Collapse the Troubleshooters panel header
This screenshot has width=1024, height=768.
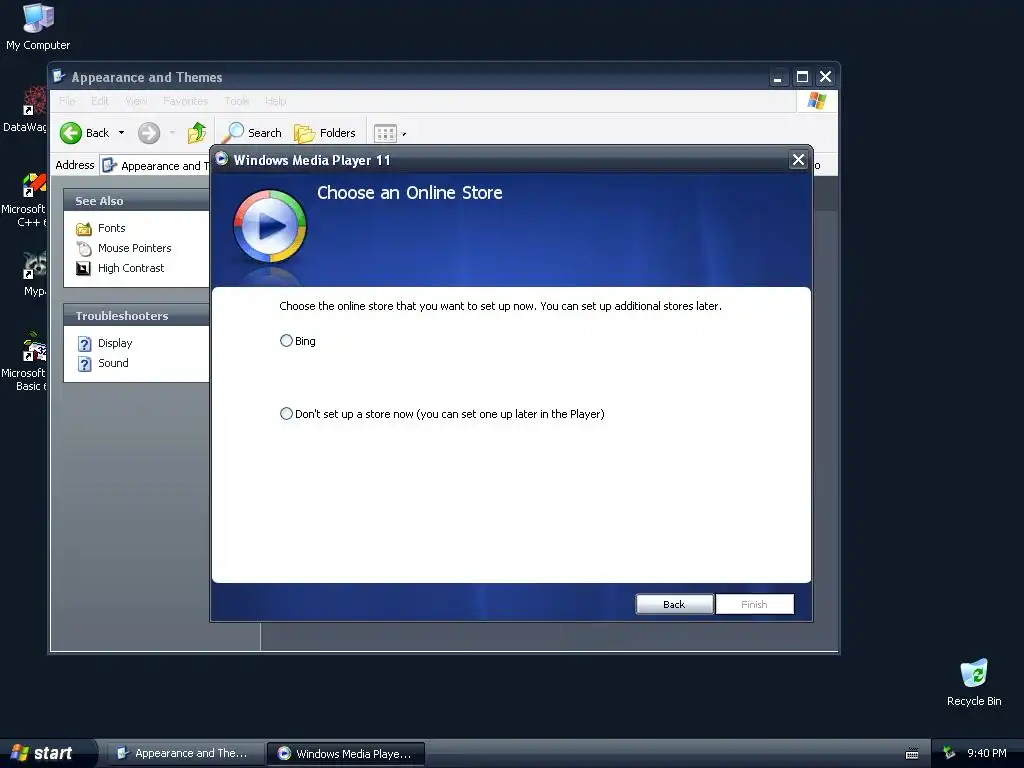click(x=136, y=315)
